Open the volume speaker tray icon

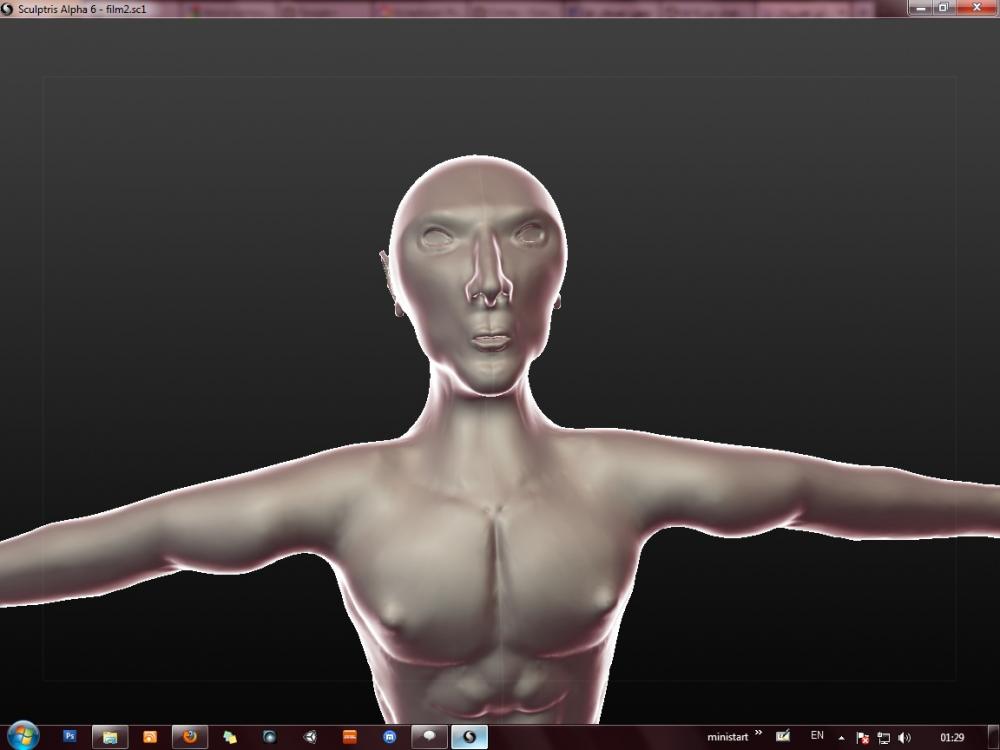[x=904, y=738]
